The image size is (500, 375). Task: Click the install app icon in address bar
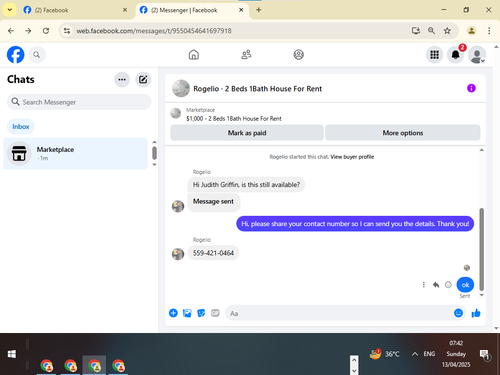tap(415, 31)
